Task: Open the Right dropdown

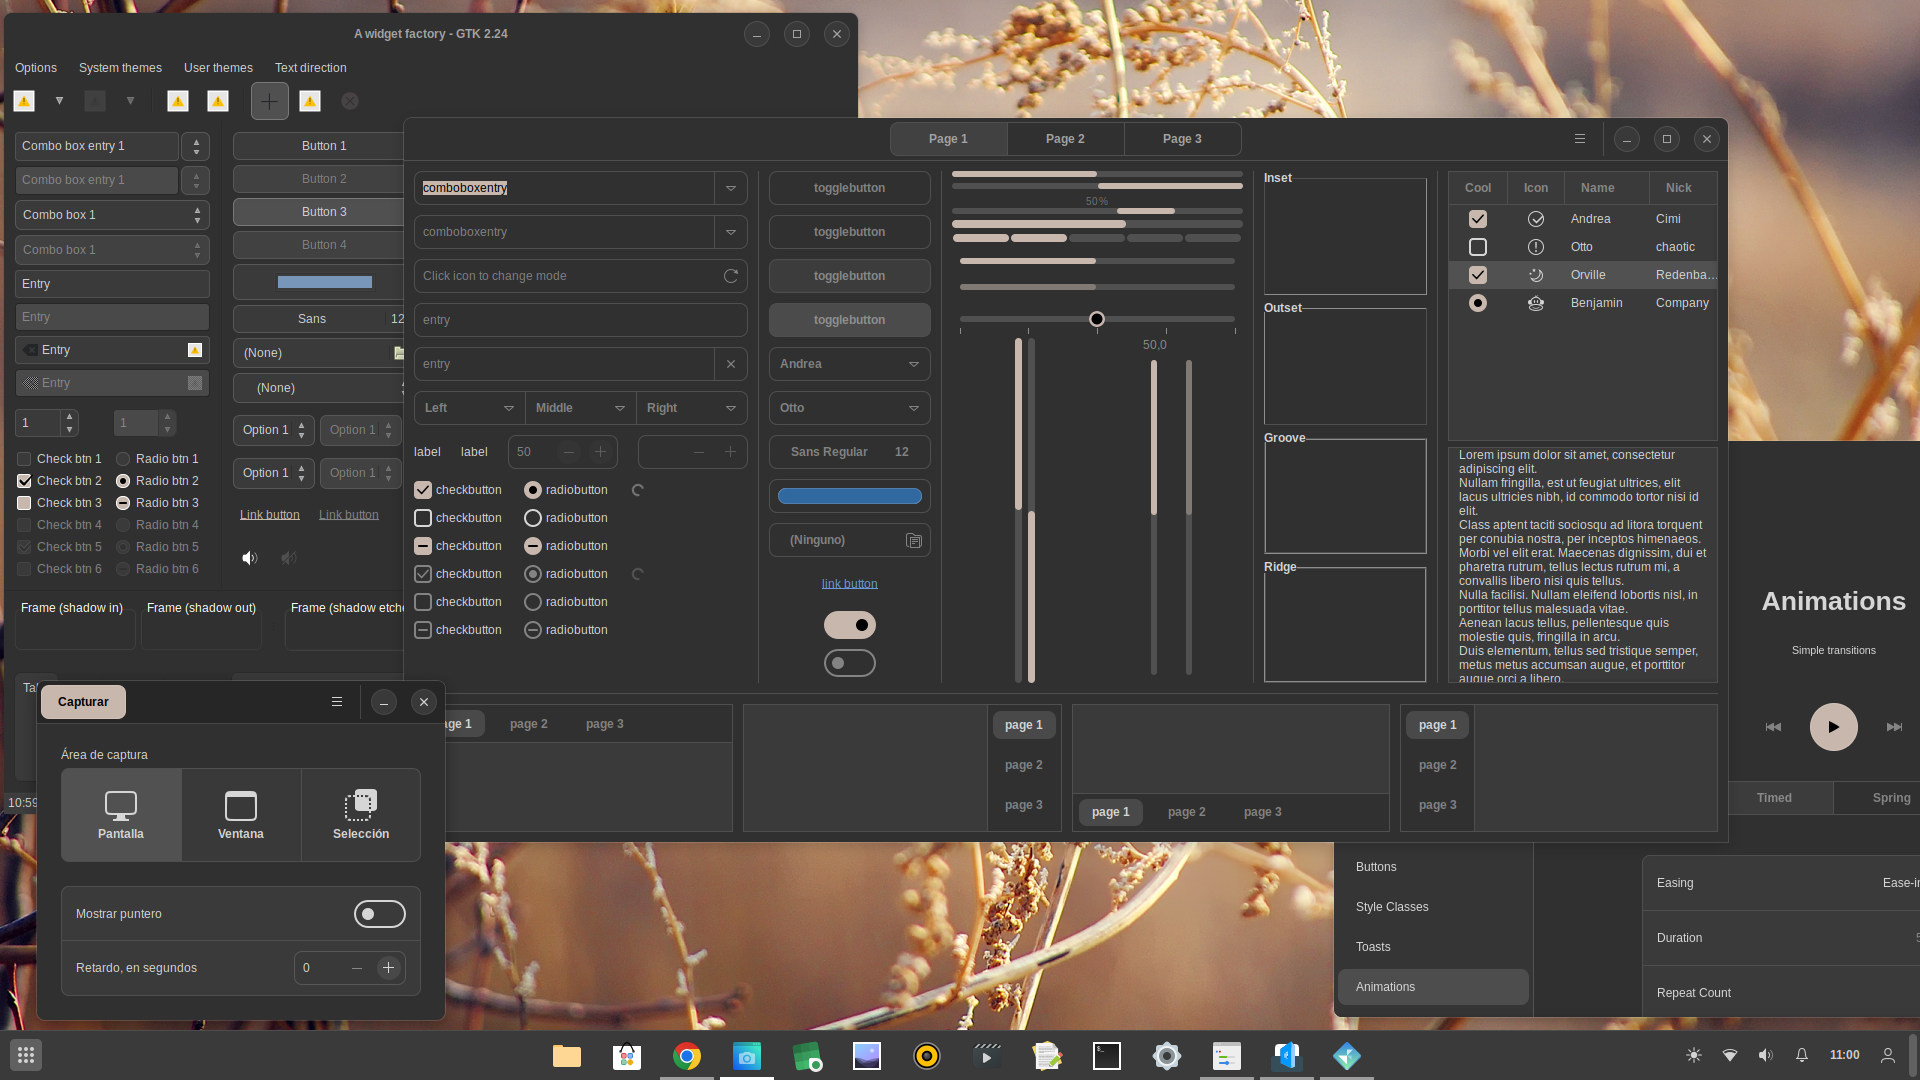Action: click(692, 408)
